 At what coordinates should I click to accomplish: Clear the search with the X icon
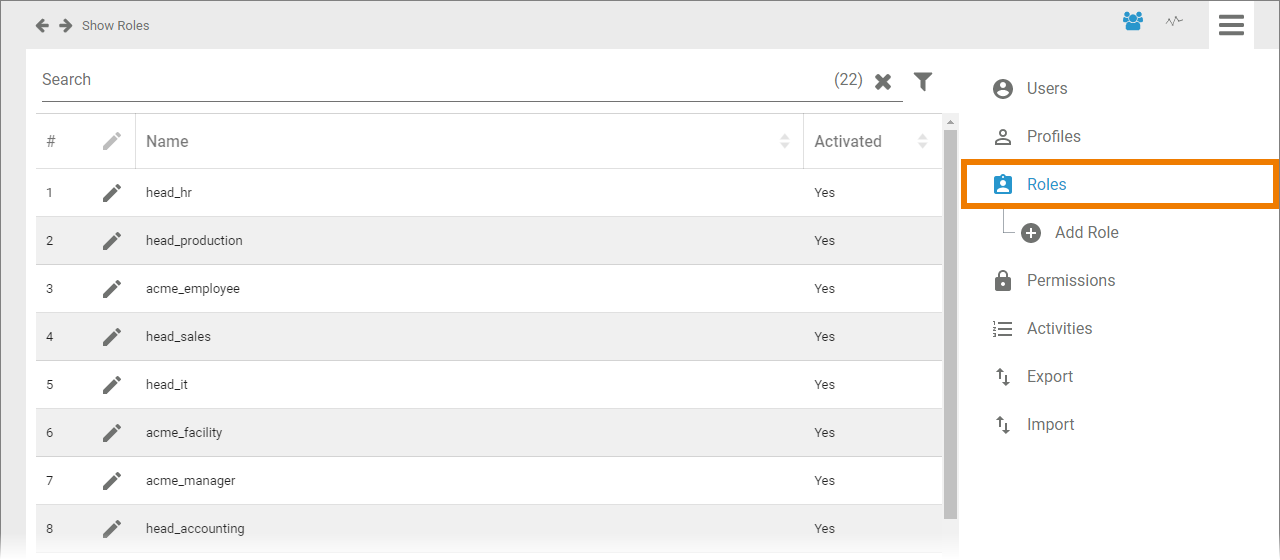(x=883, y=82)
